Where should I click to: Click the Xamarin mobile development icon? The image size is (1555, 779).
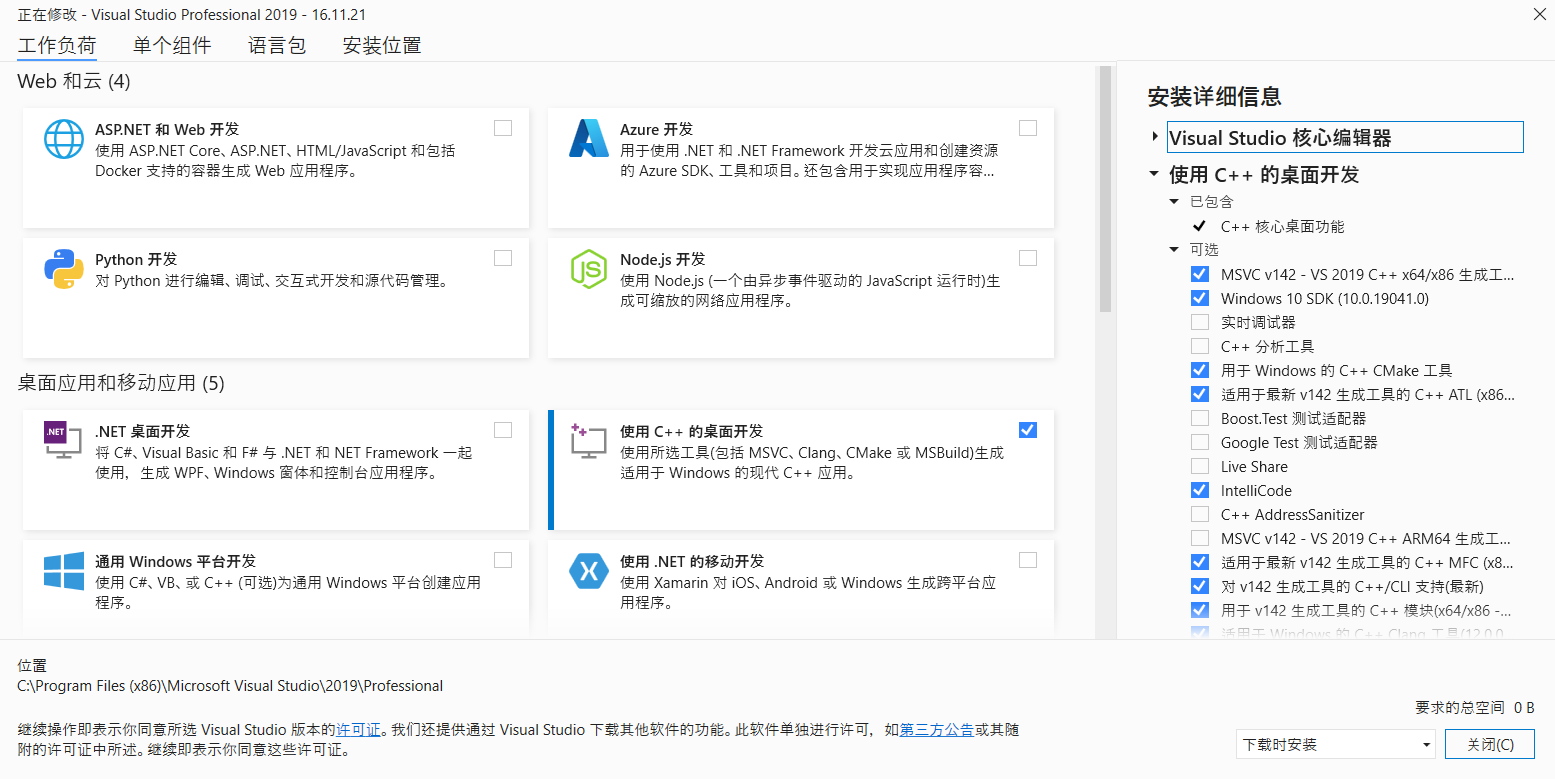click(589, 571)
